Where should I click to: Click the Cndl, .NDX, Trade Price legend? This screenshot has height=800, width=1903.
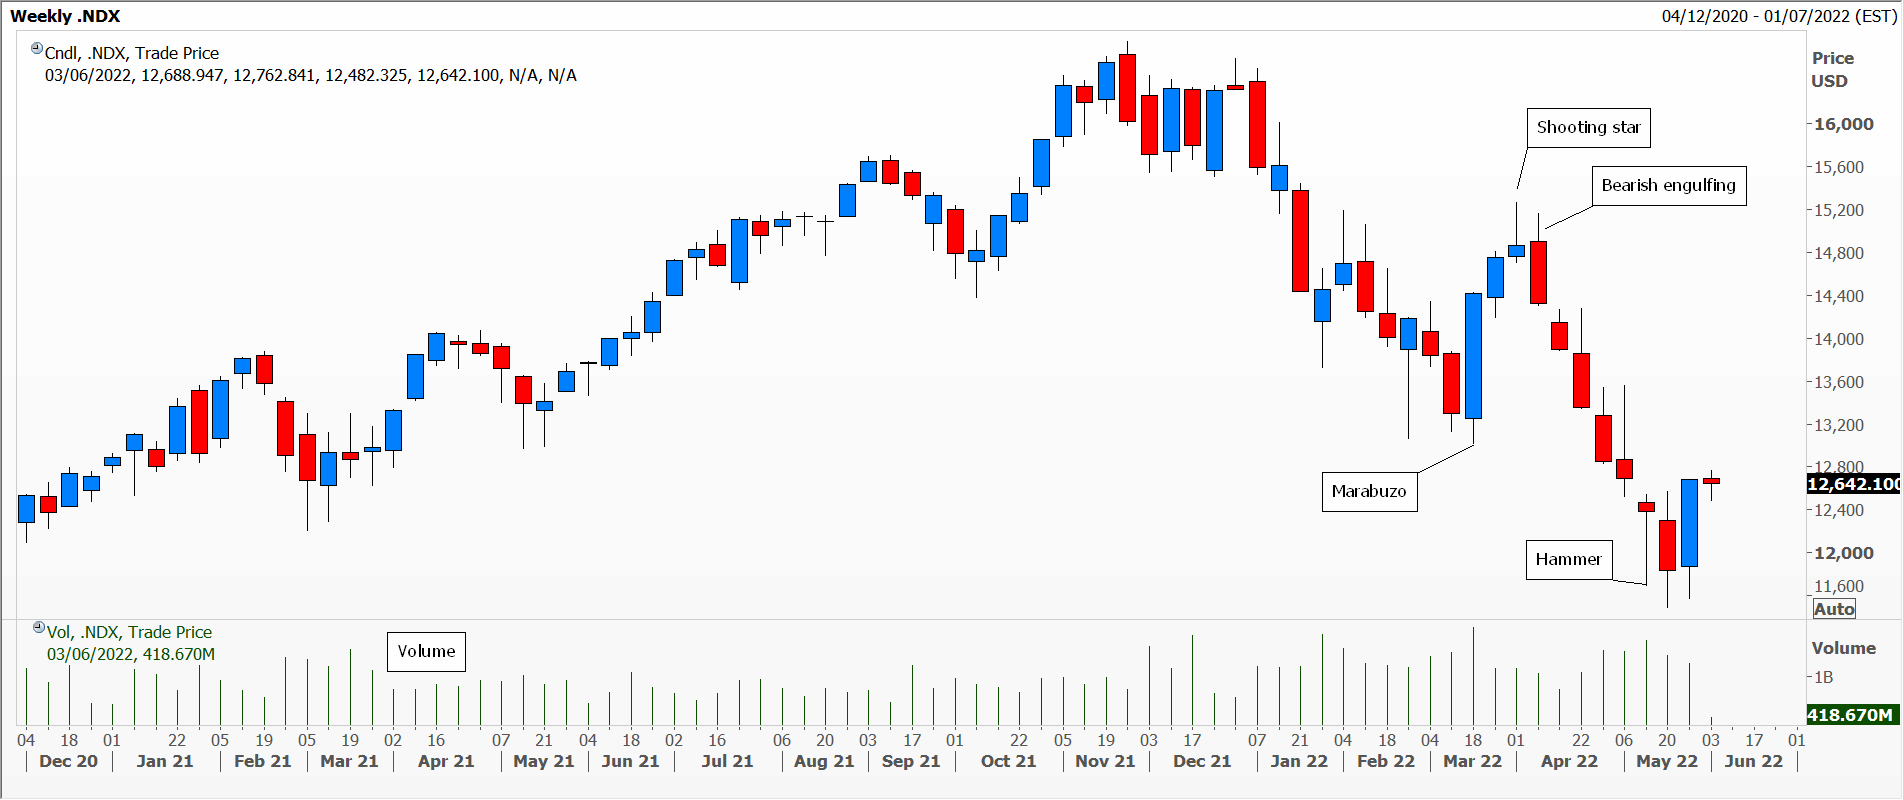(132, 53)
